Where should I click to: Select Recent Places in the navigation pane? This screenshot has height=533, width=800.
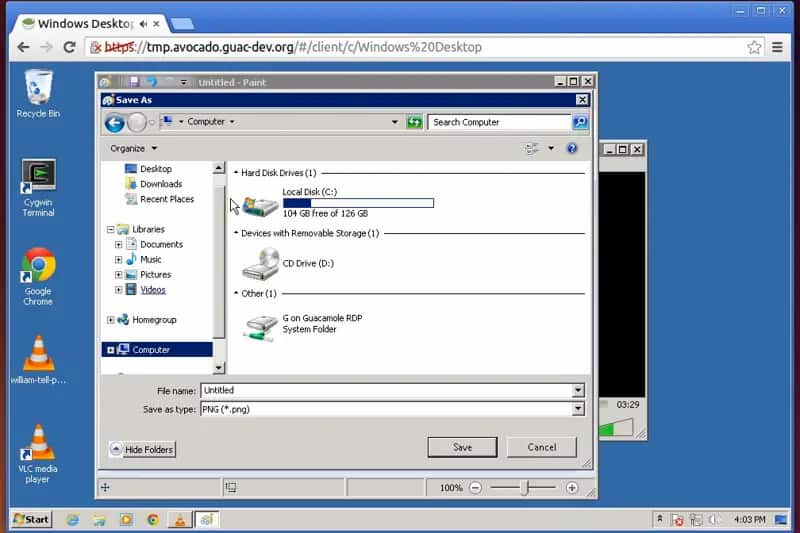click(x=167, y=199)
